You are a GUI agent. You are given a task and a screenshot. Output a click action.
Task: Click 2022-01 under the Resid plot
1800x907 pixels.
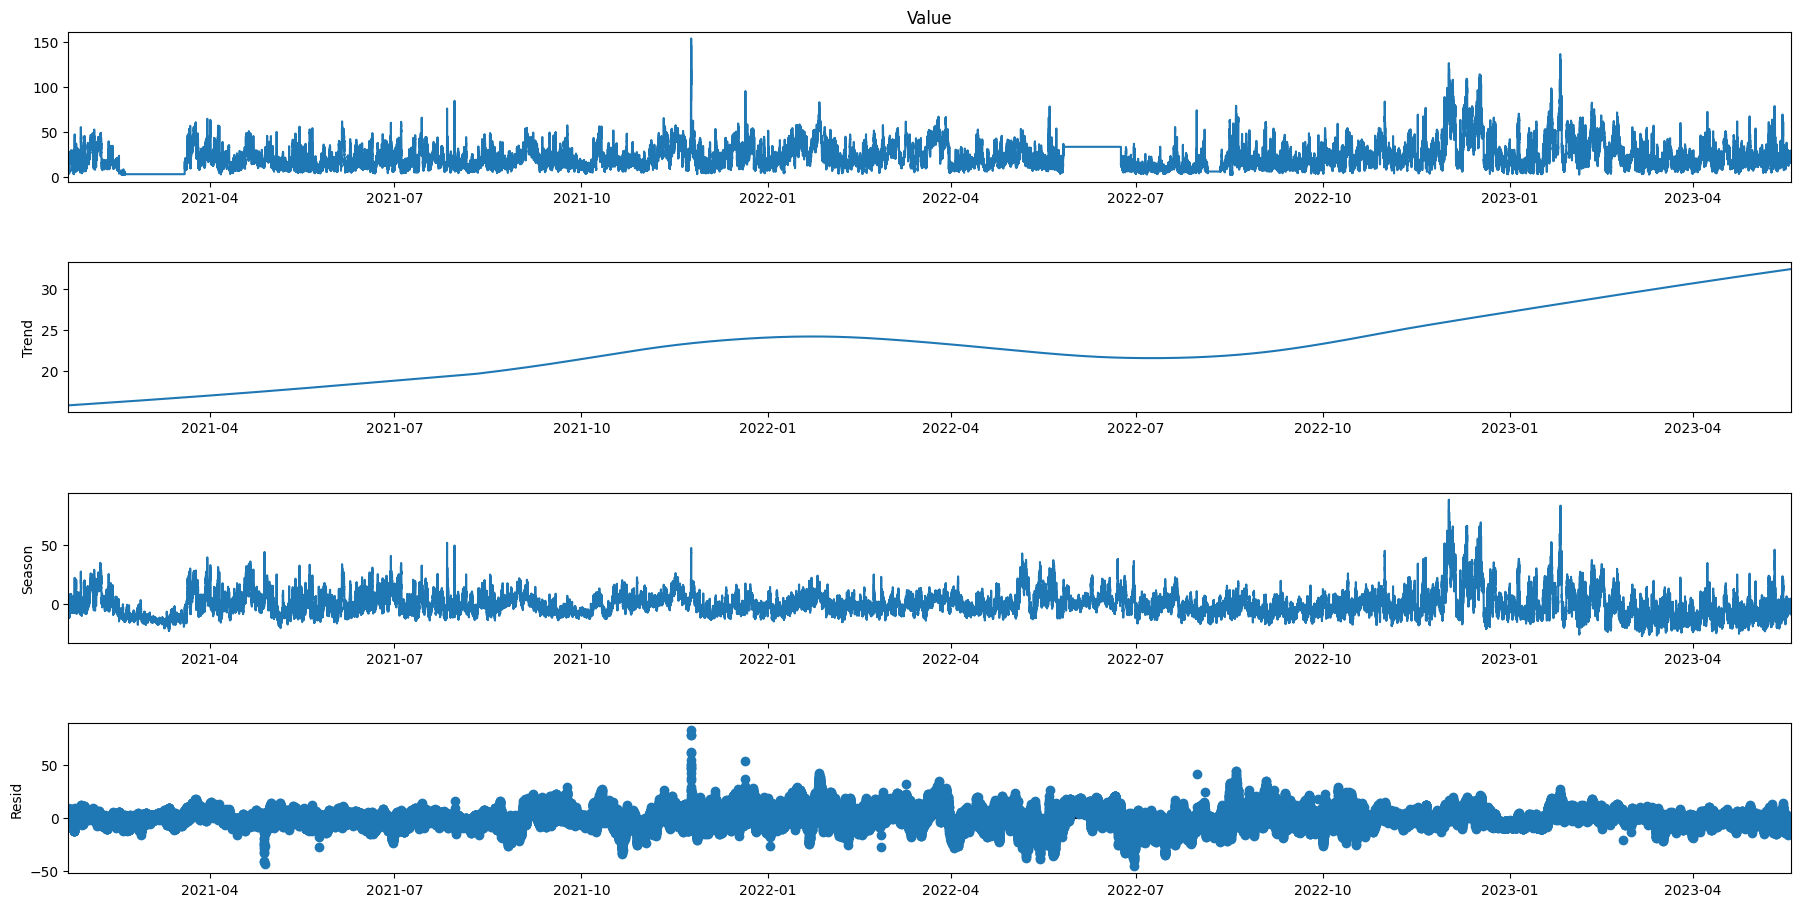pyautogui.click(x=768, y=889)
